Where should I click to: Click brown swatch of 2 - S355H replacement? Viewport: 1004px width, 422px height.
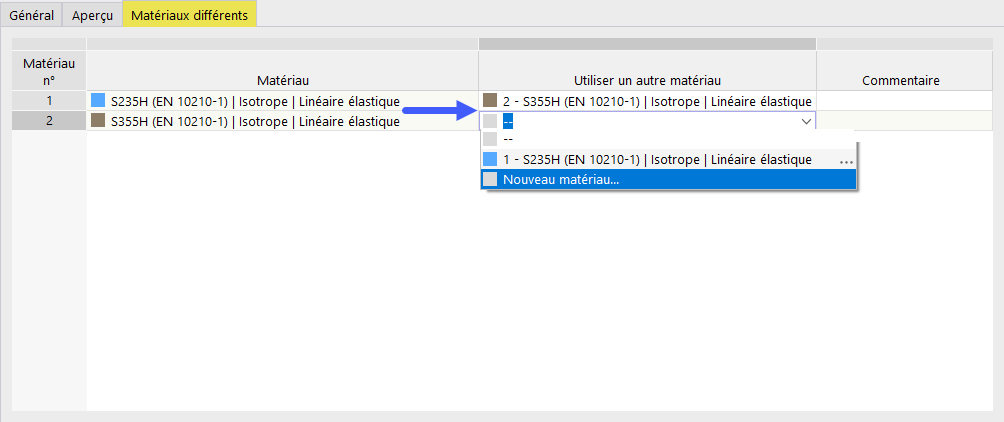[490, 101]
